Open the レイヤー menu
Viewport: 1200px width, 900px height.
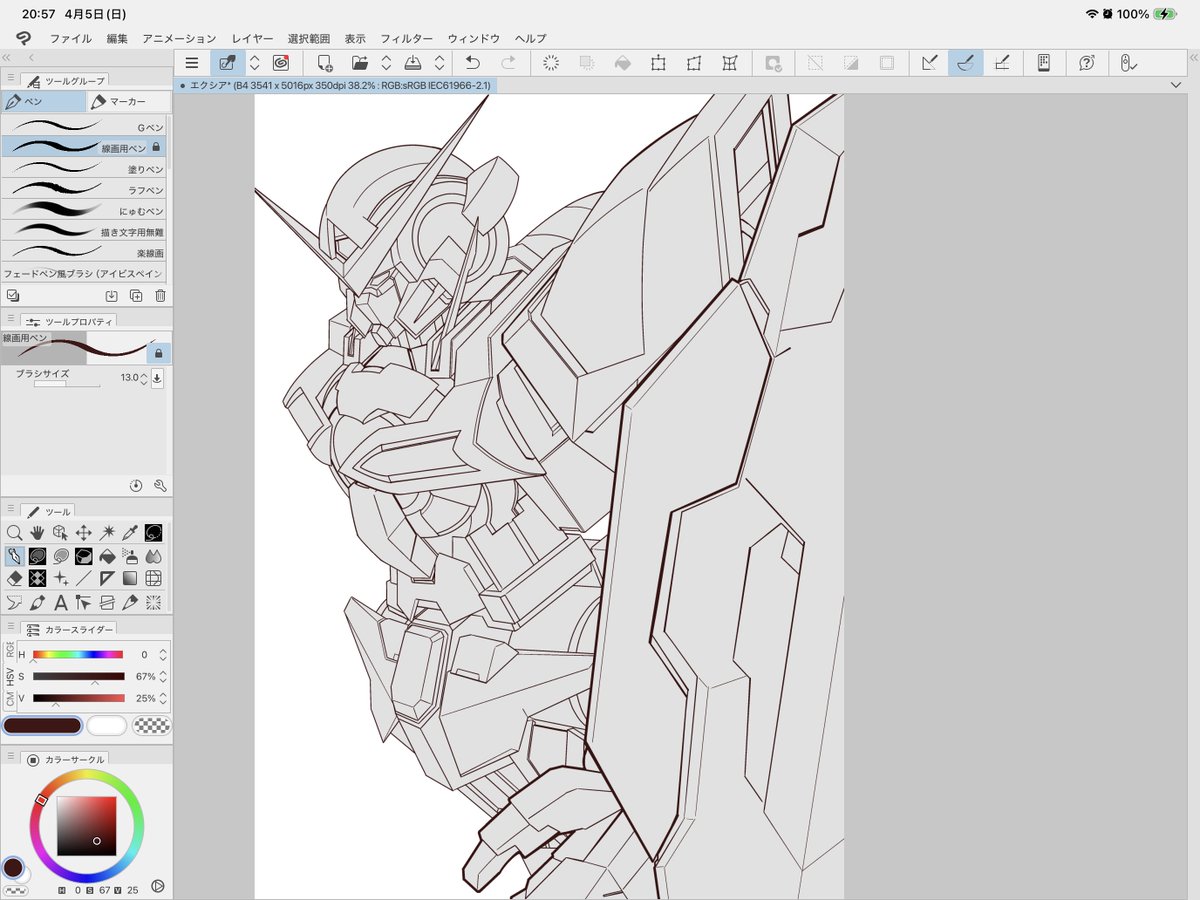(252, 38)
